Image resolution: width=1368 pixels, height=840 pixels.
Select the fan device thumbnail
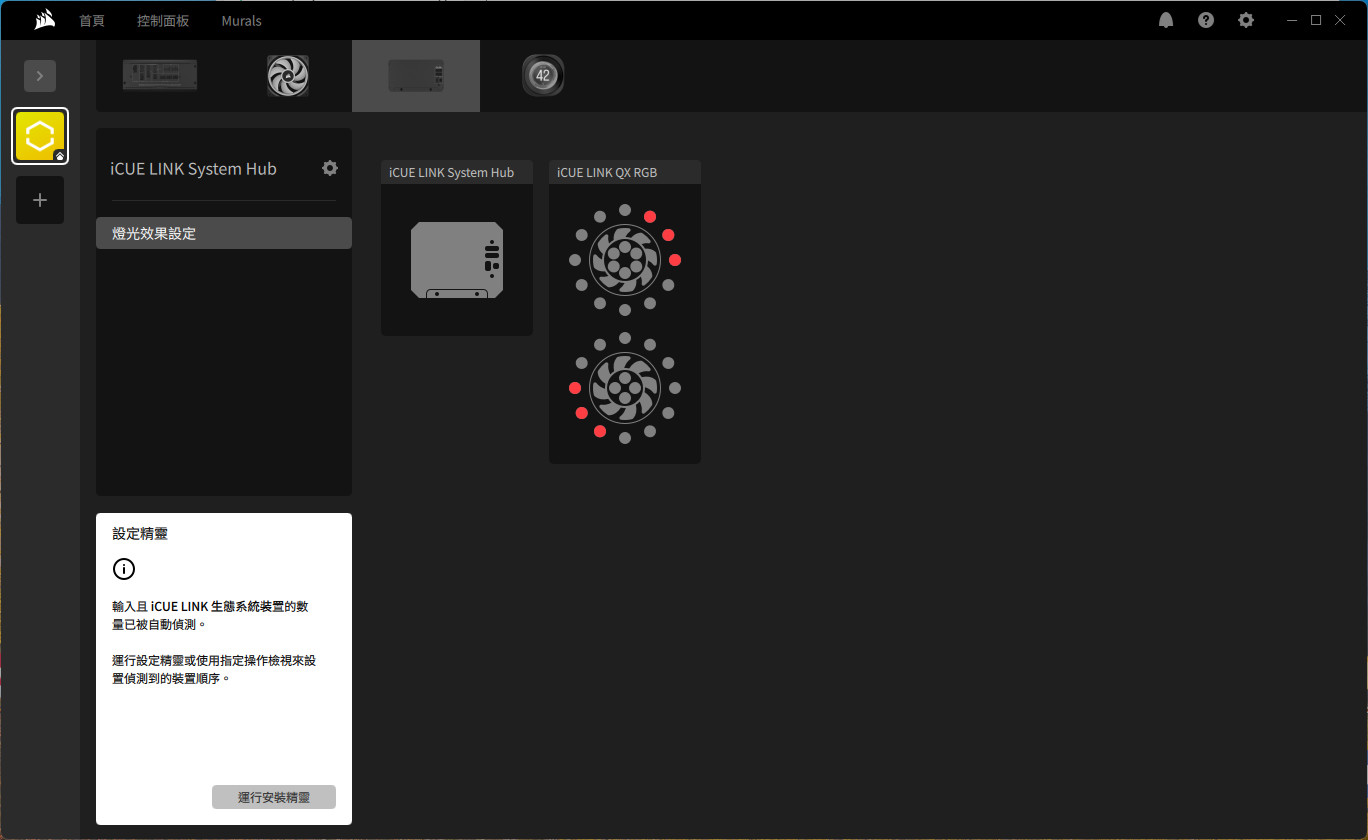click(288, 75)
